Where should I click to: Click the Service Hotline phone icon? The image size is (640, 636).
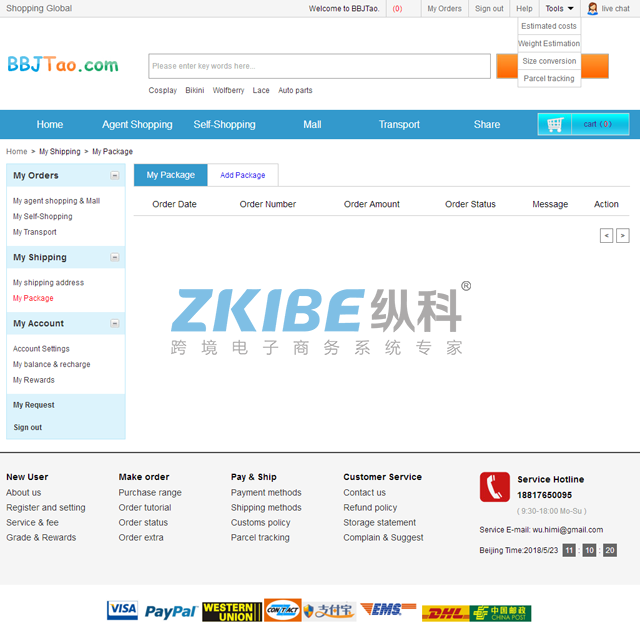495,487
